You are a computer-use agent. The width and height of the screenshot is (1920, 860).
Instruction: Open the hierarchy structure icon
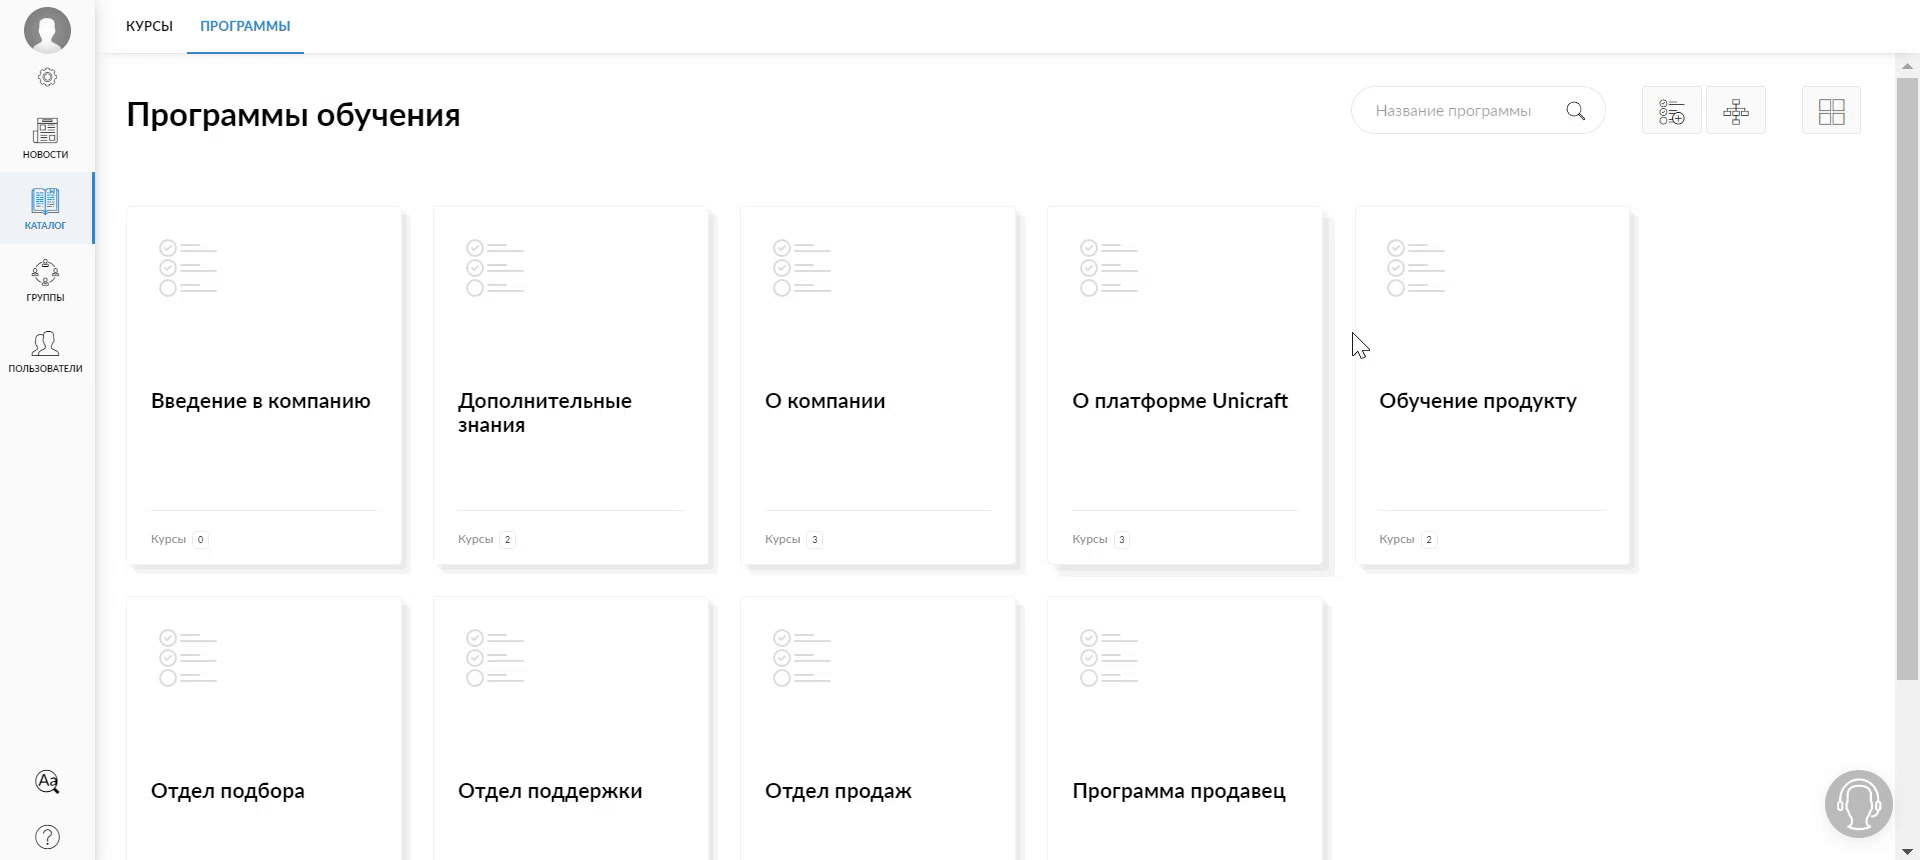point(1736,111)
